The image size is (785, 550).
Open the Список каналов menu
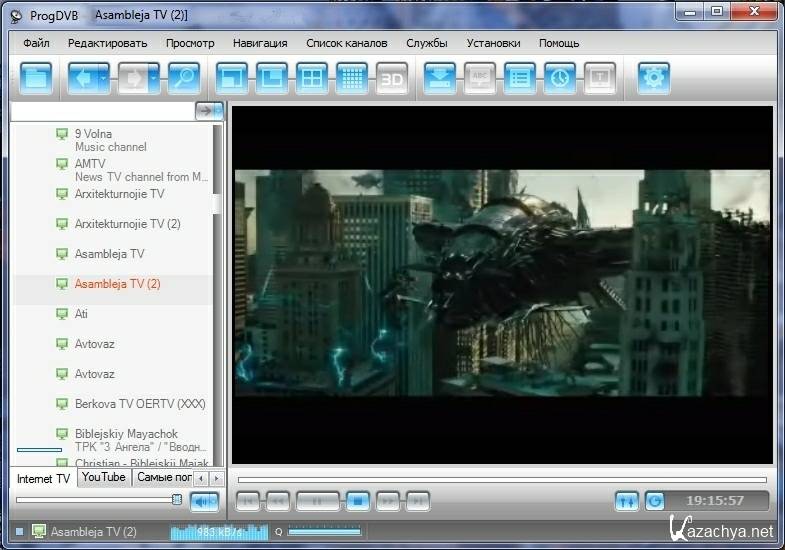346,43
